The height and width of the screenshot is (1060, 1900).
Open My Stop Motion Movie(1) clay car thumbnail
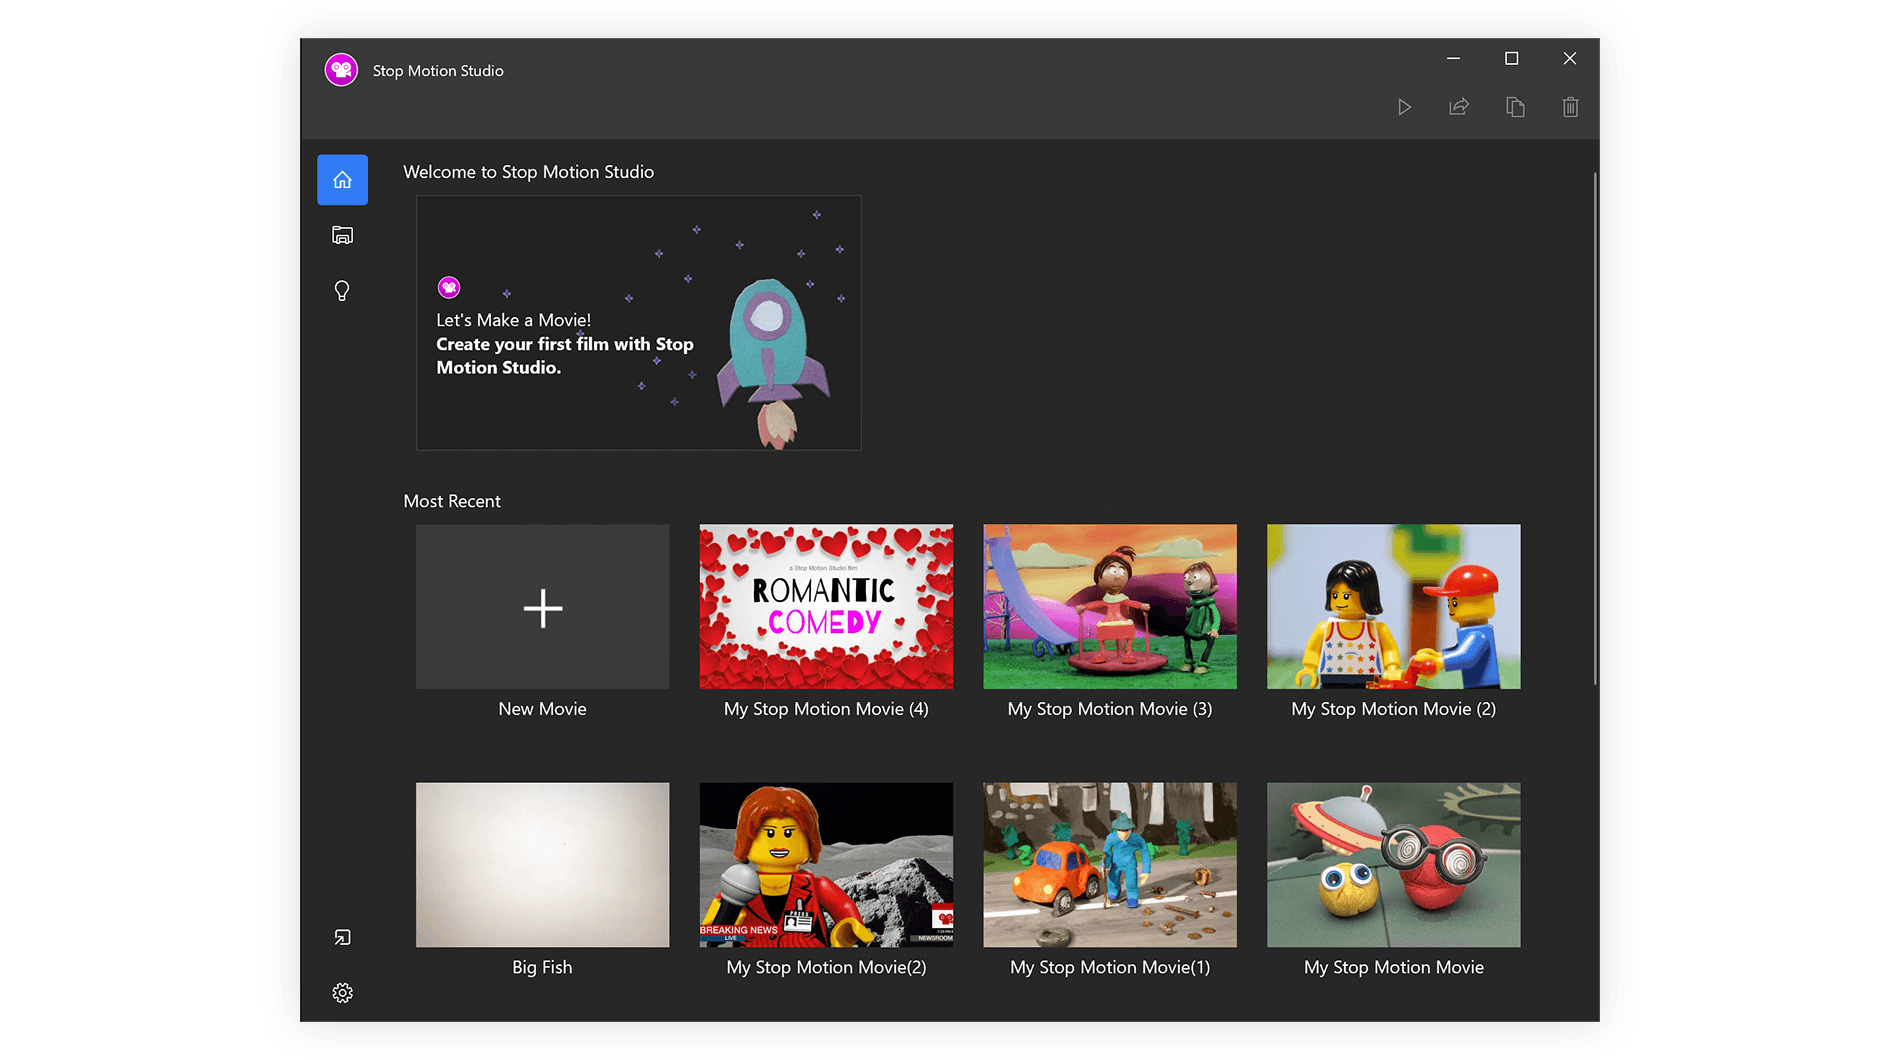click(1110, 865)
